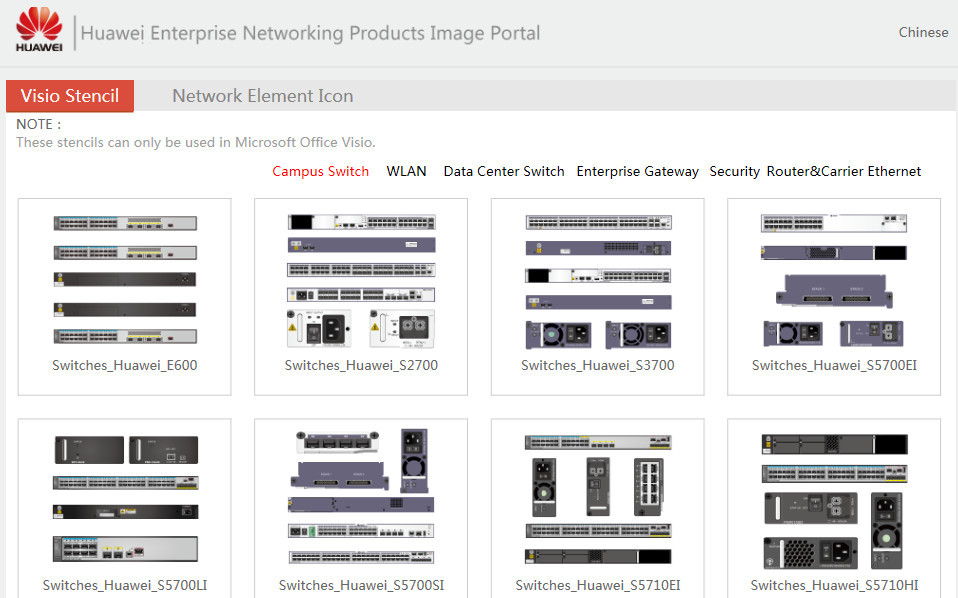
Task: Click the portal title text
Action: (x=310, y=33)
